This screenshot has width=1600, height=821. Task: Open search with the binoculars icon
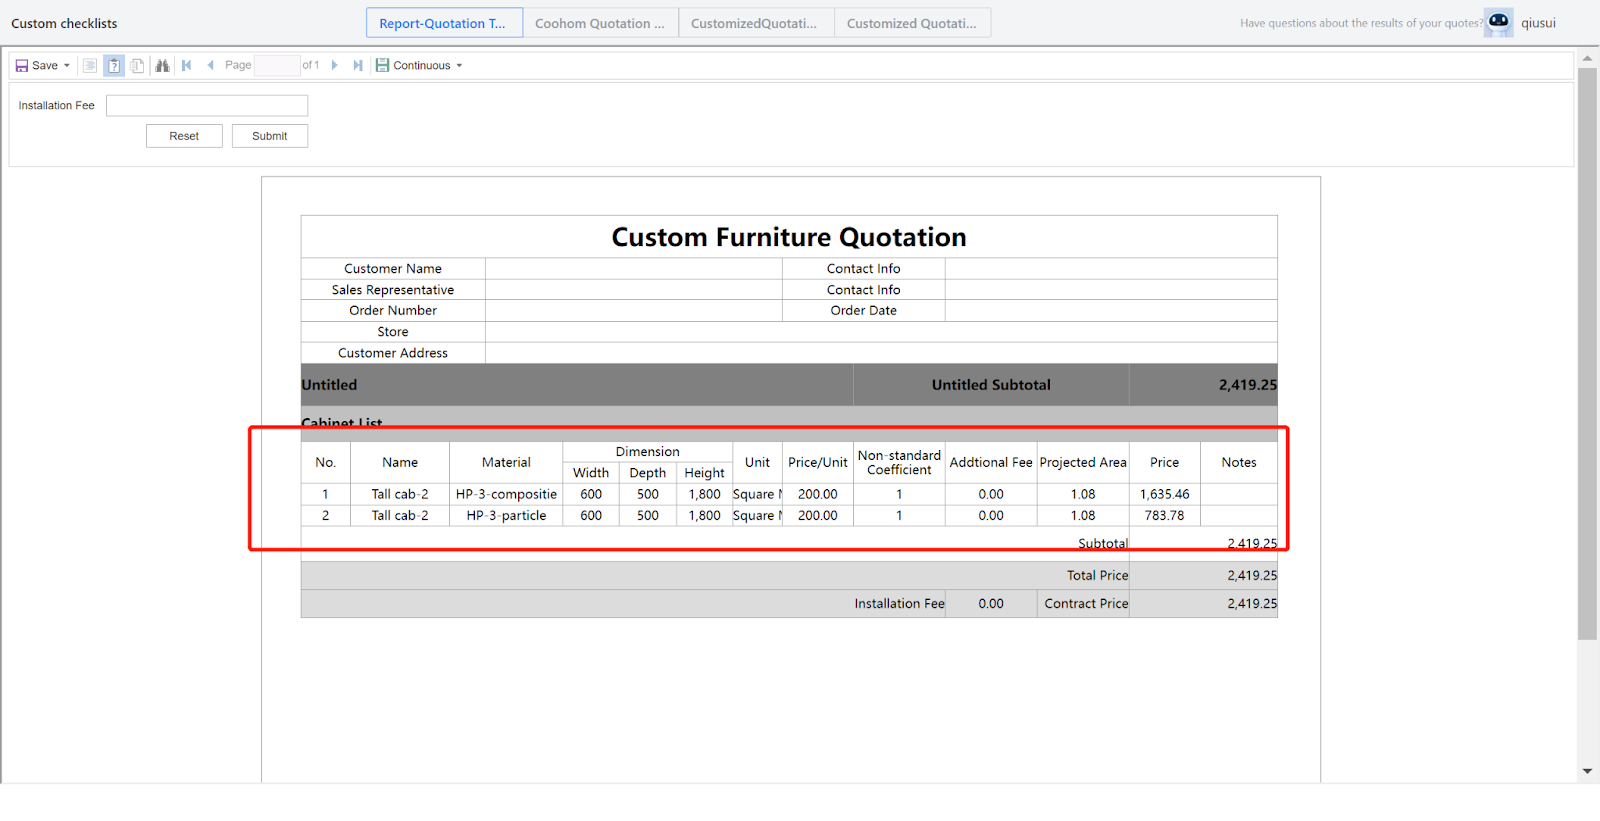coord(162,66)
